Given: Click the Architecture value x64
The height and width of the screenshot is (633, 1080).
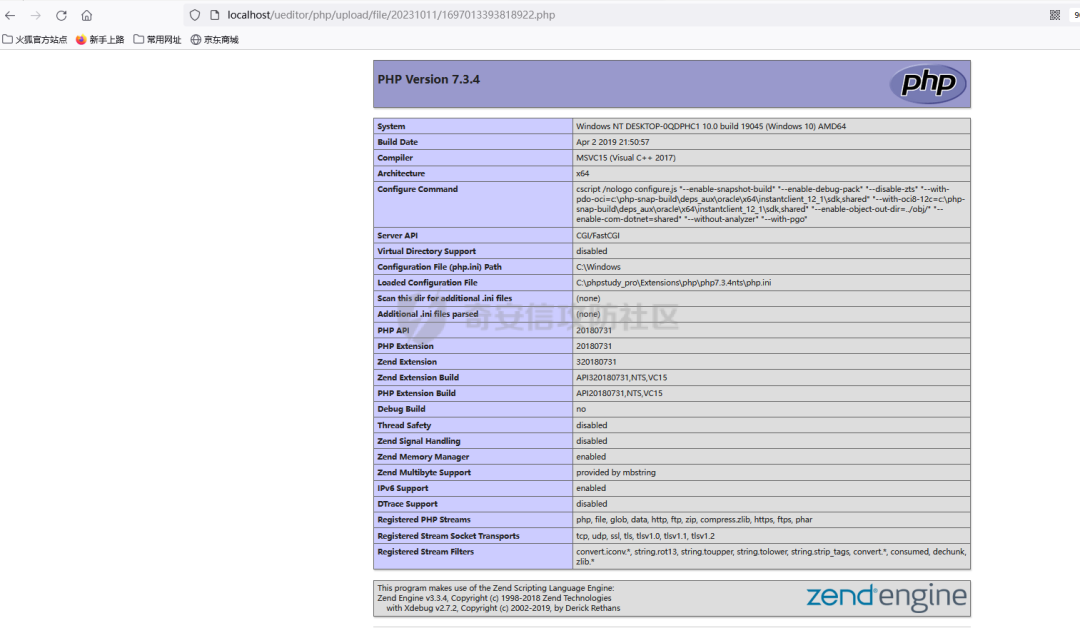Looking at the screenshot, I should pyautogui.click(x=583, y=174).
